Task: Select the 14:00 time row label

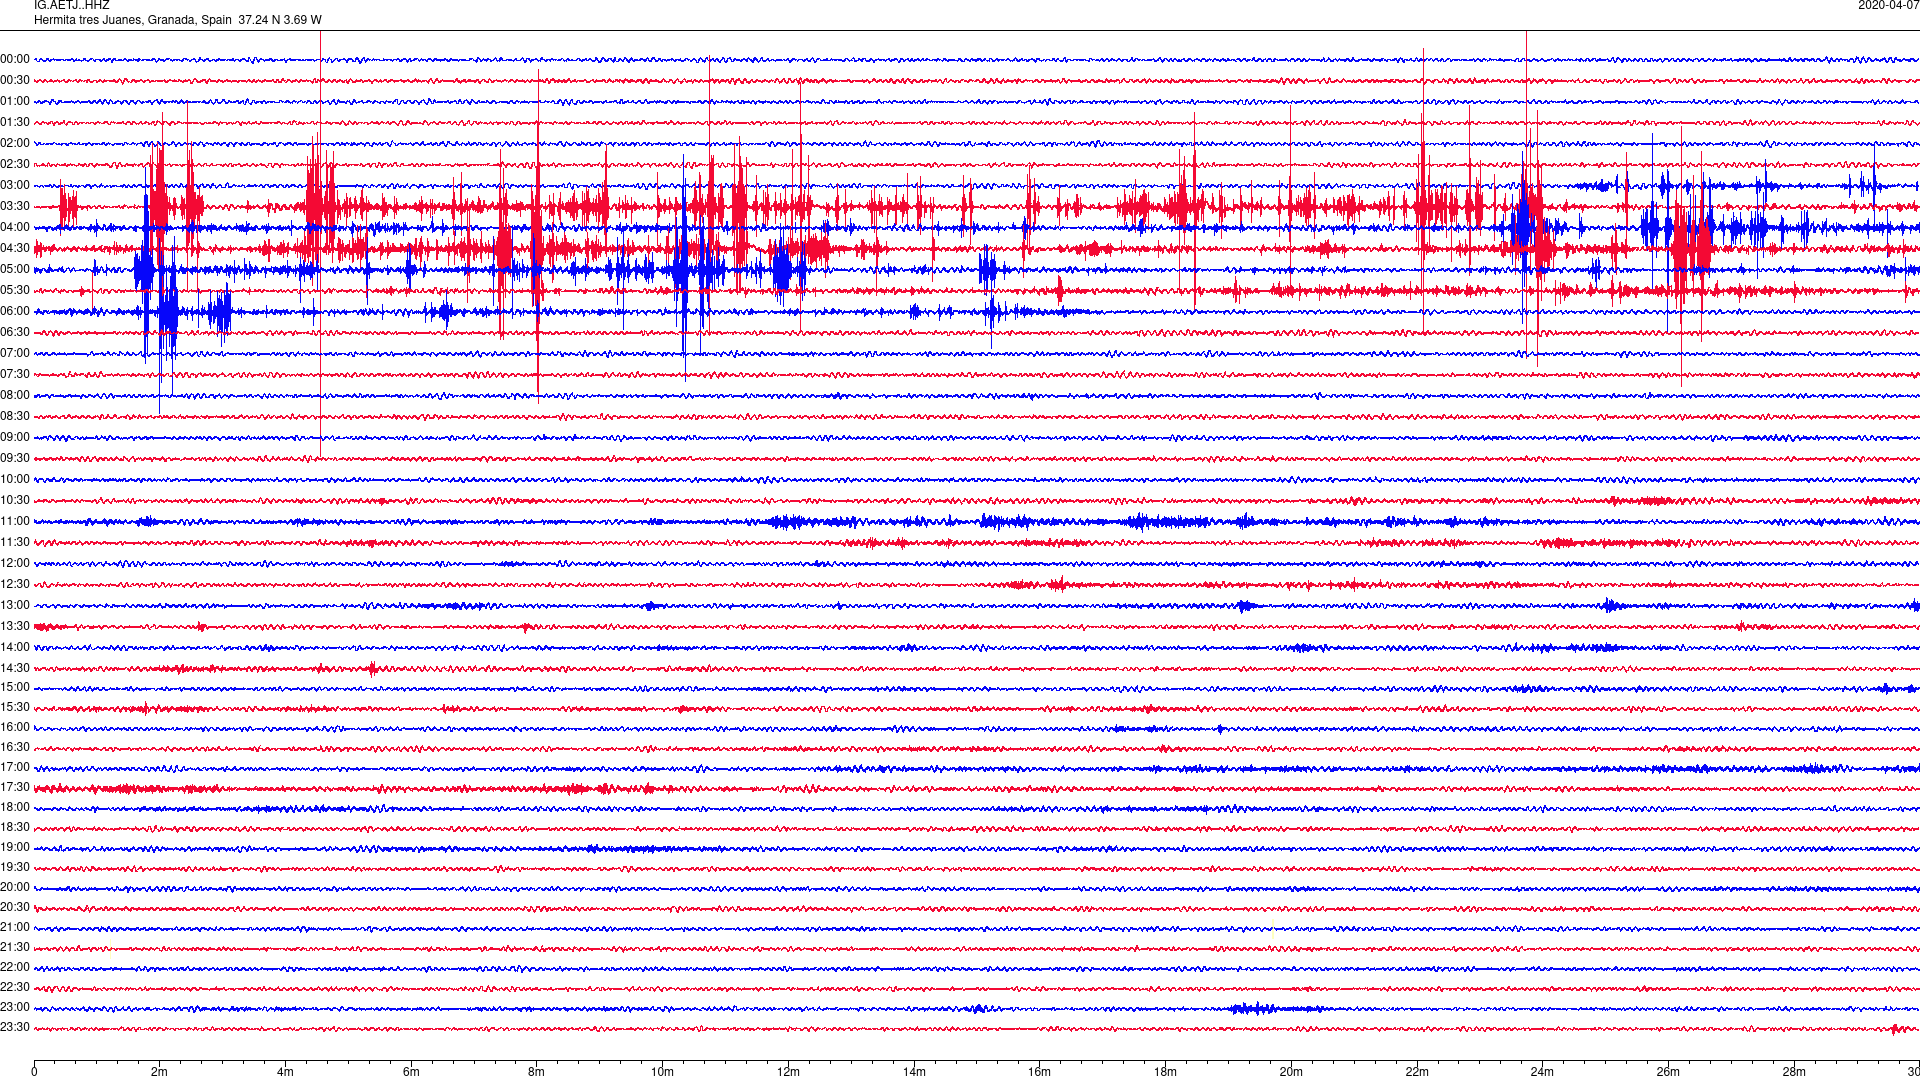Action: [15, 647]
